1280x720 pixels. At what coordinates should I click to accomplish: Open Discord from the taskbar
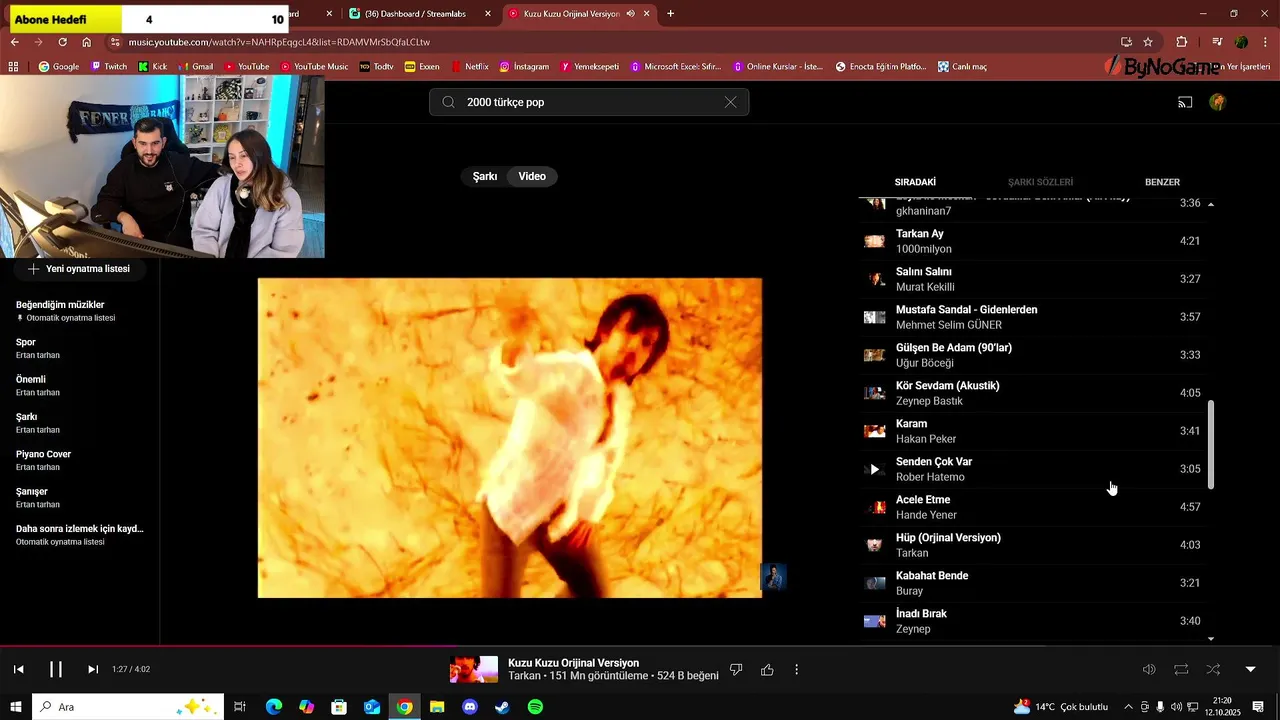point(470,707)
